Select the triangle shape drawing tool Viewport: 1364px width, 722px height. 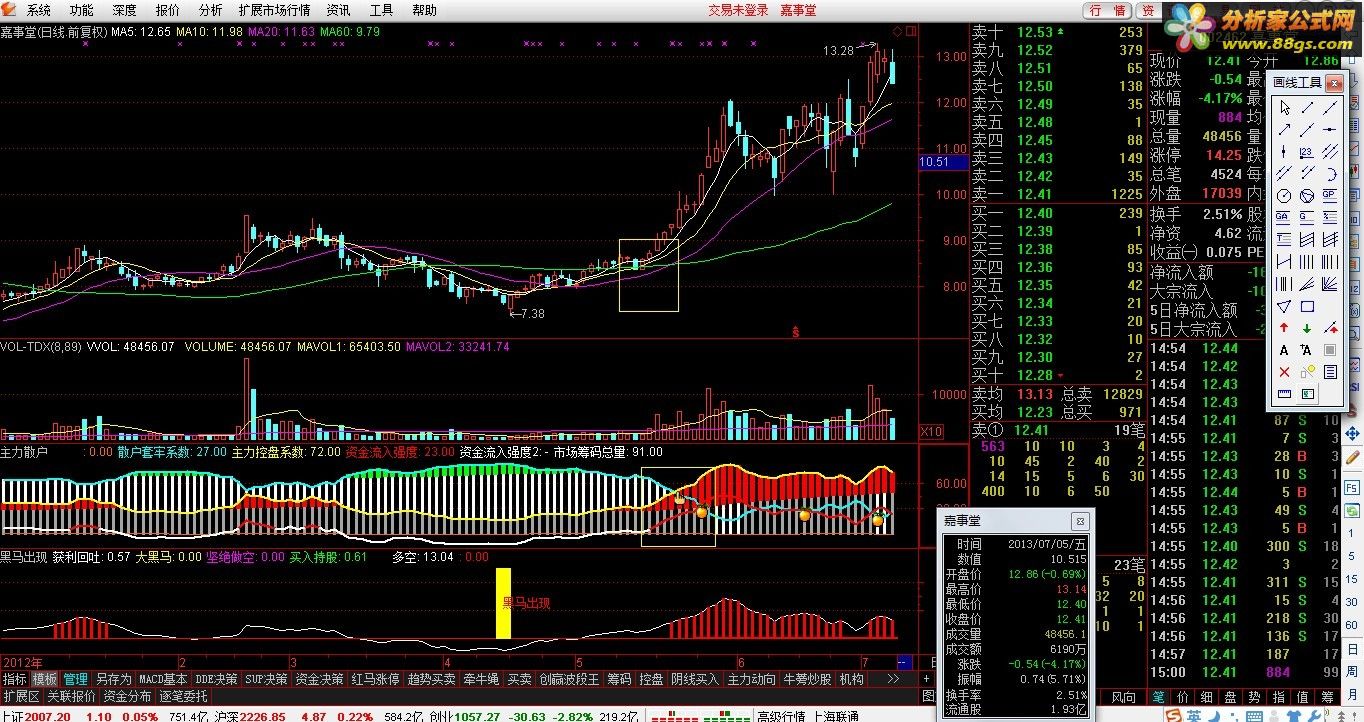point(1284,305)
